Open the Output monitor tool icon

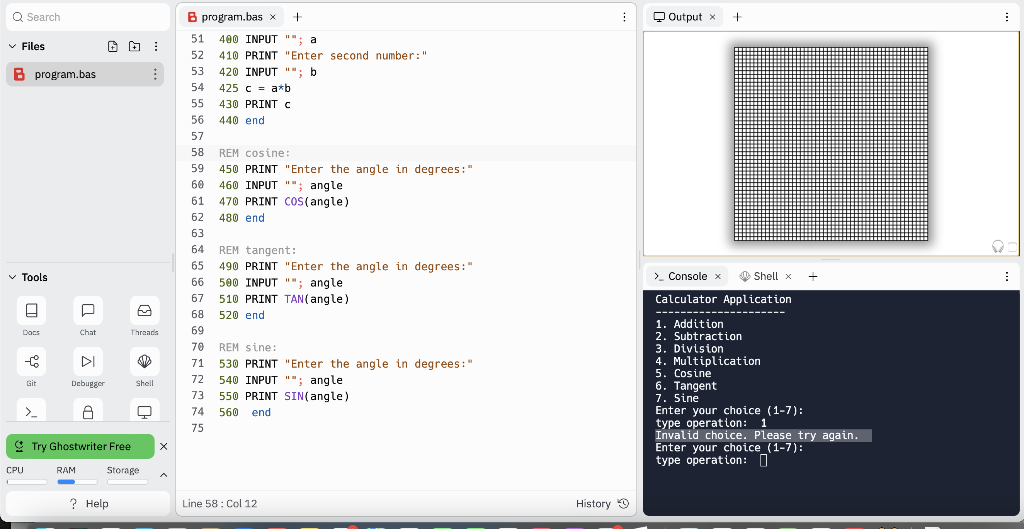(144, 411)
